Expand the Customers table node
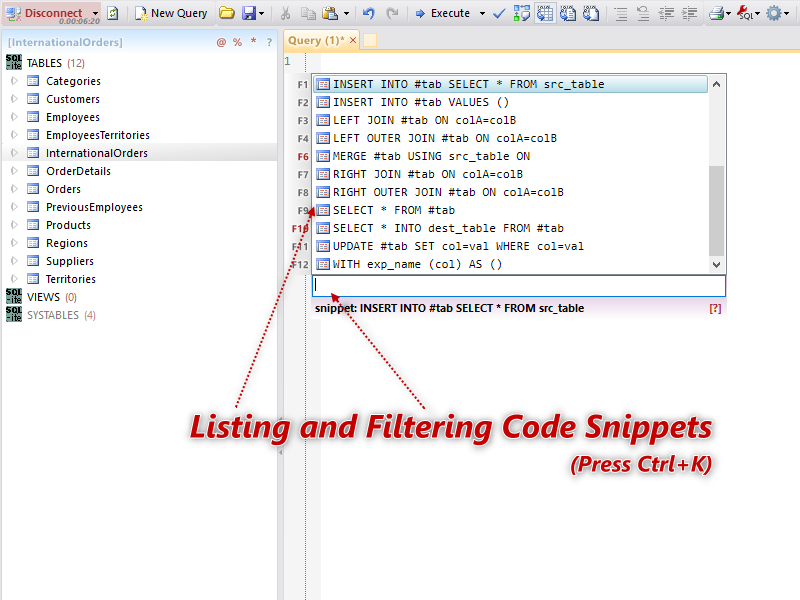Screen dimensions: 800x600 click(x=14, y=98)
